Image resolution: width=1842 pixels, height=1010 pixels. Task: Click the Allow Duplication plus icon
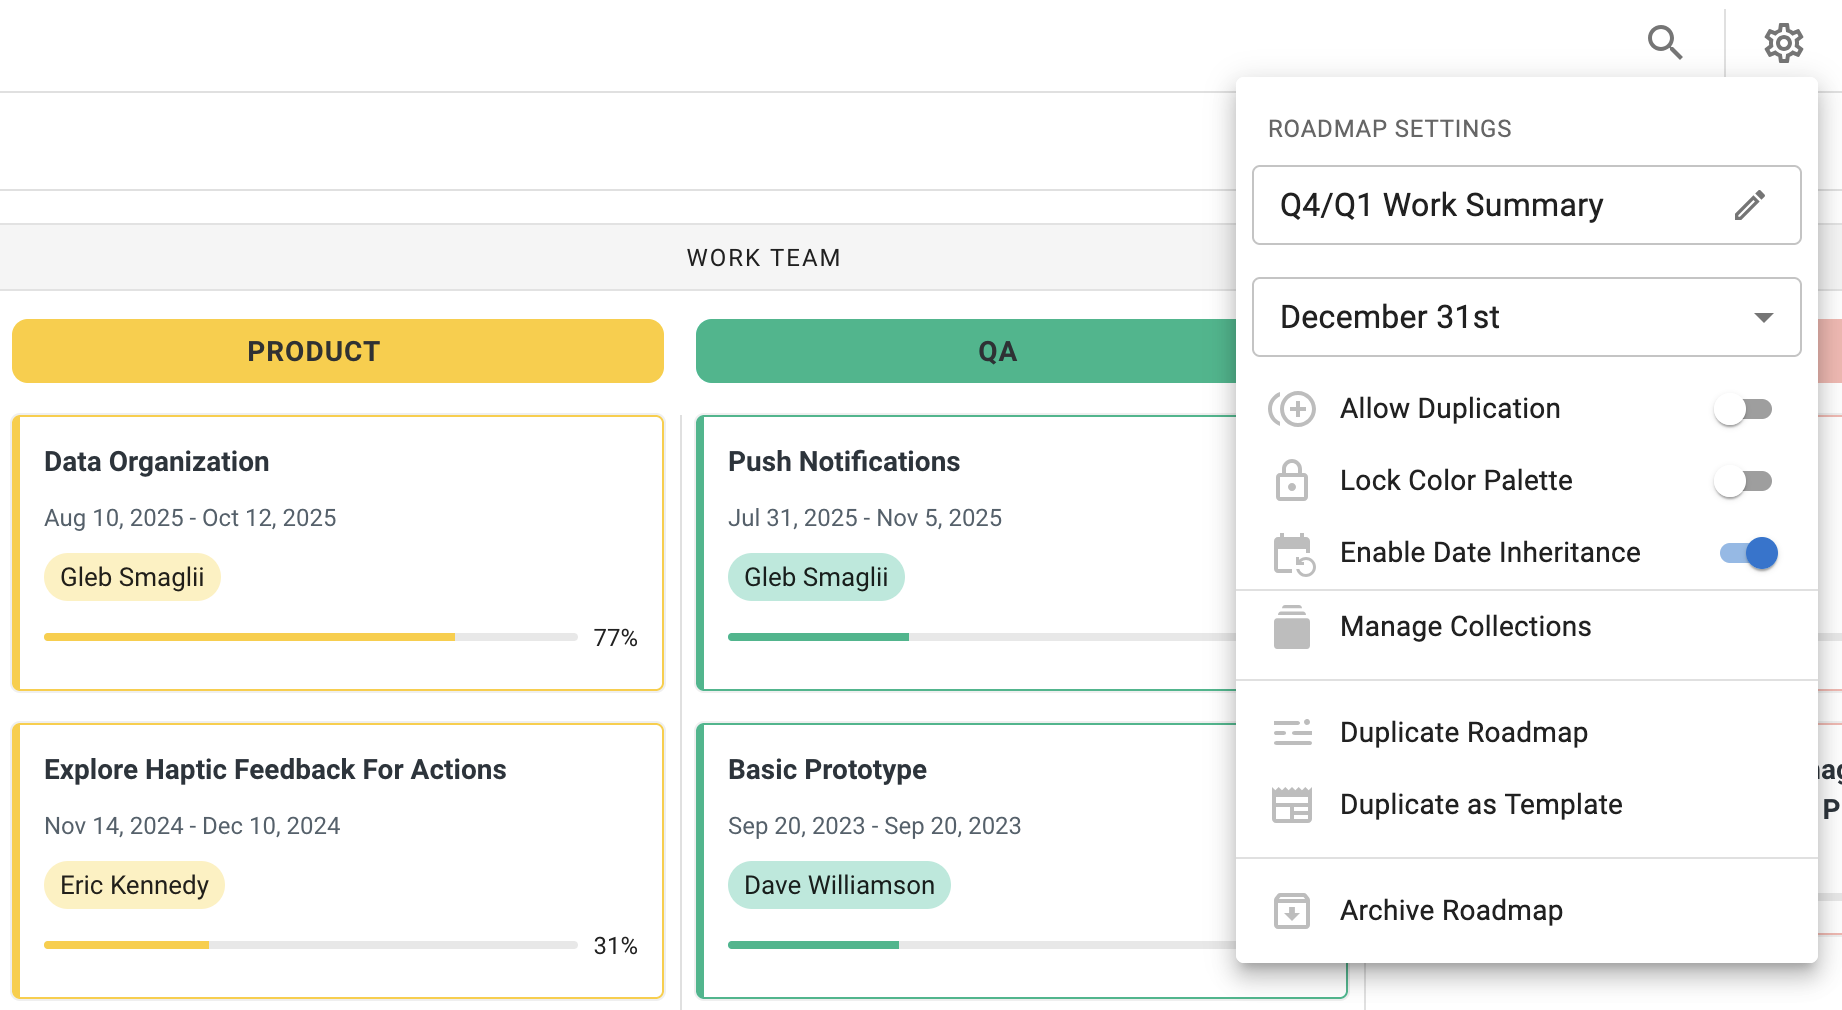[x=1292, y=409]
